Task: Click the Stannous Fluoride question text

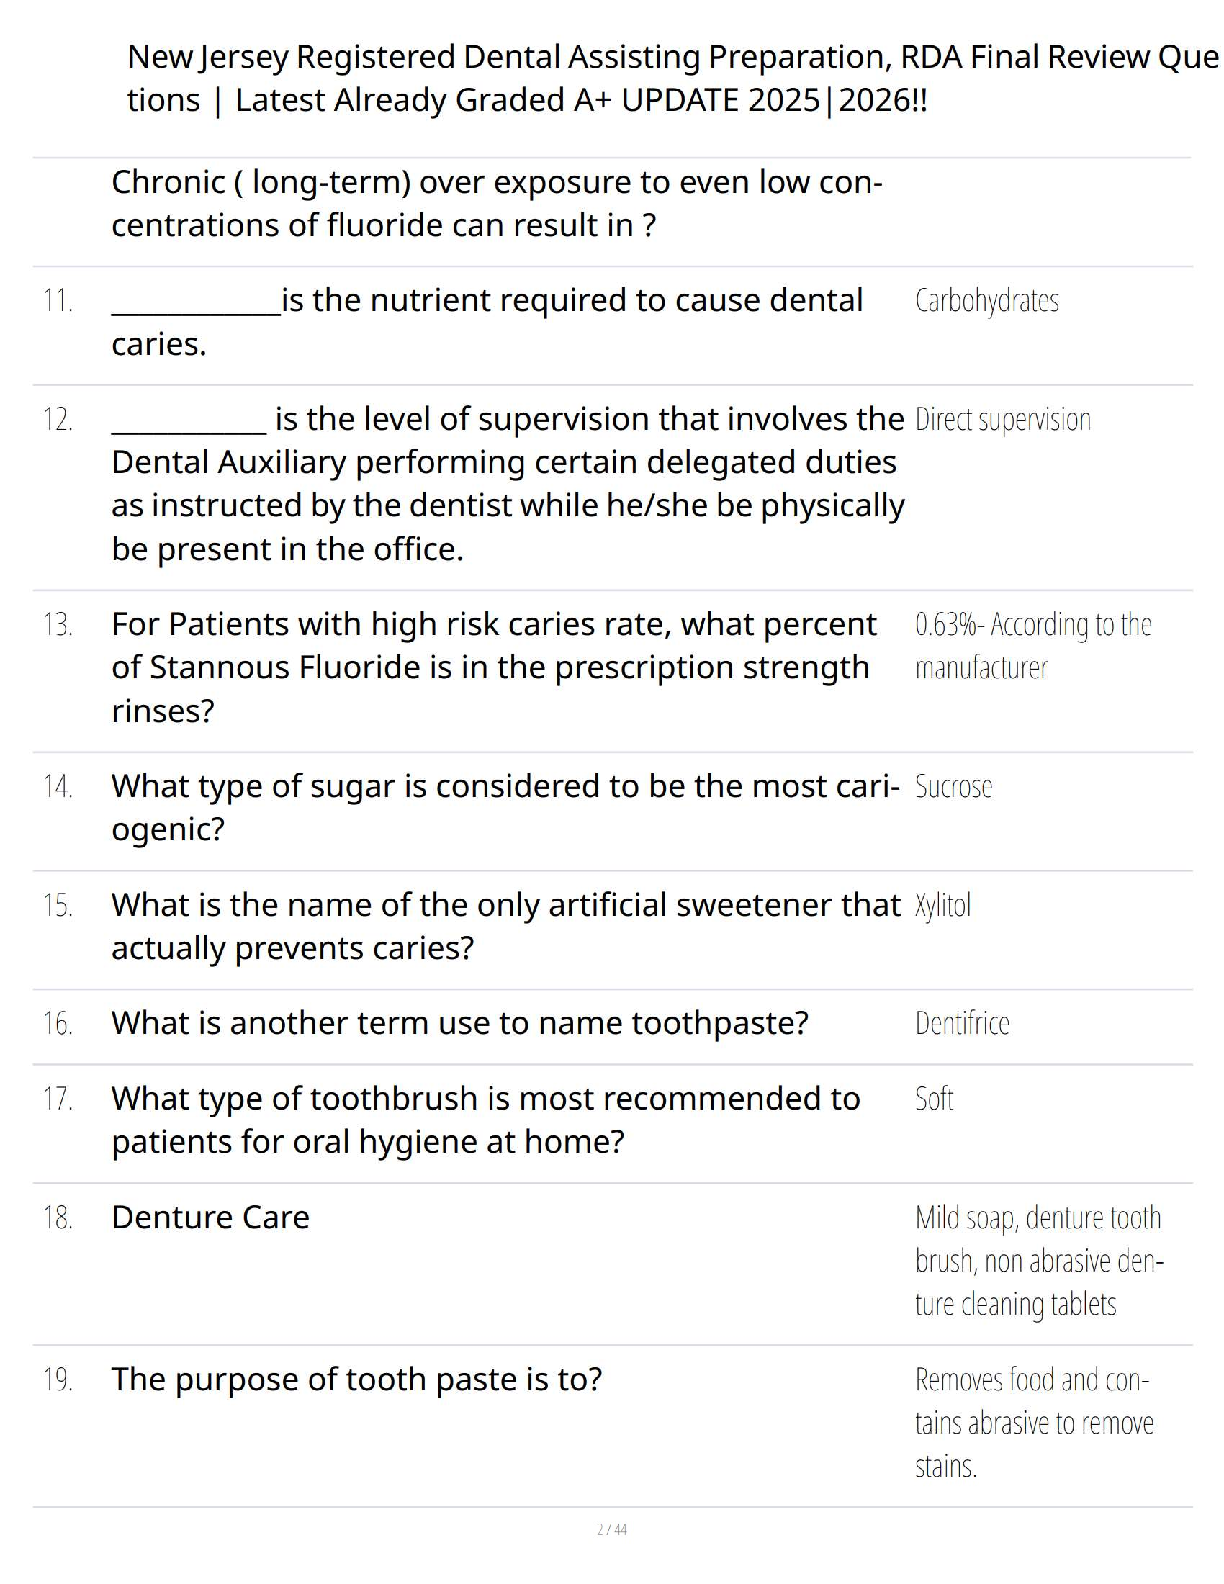Action: [x=493, y=667]
